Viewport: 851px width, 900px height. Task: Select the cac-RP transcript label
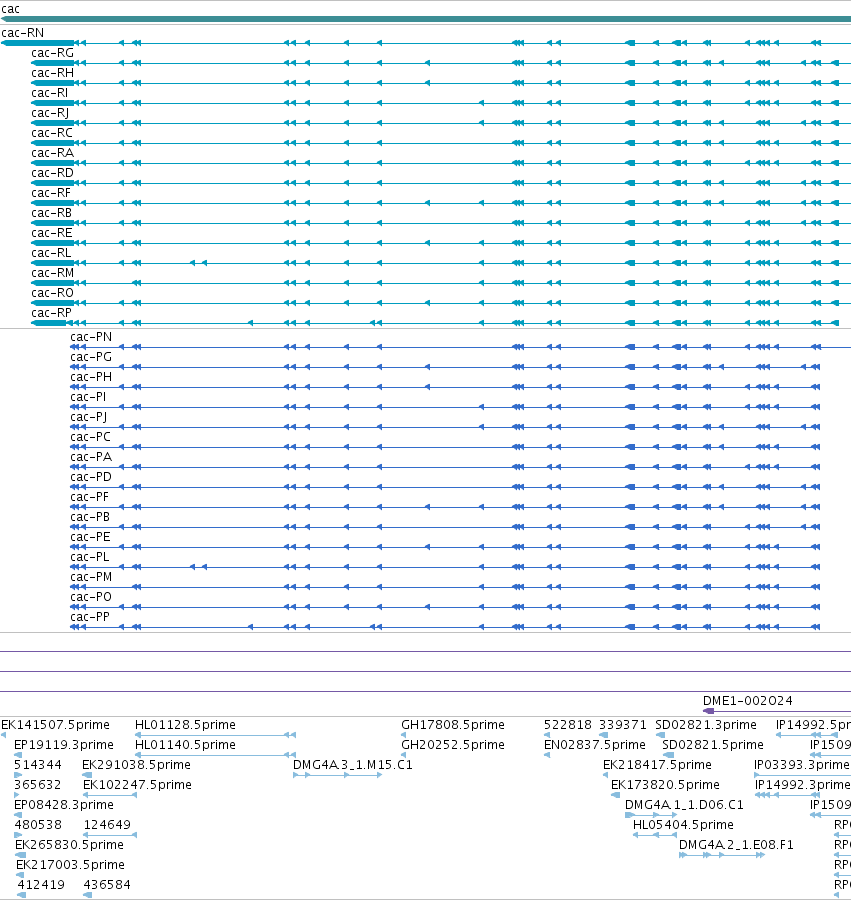click(52, 313)
